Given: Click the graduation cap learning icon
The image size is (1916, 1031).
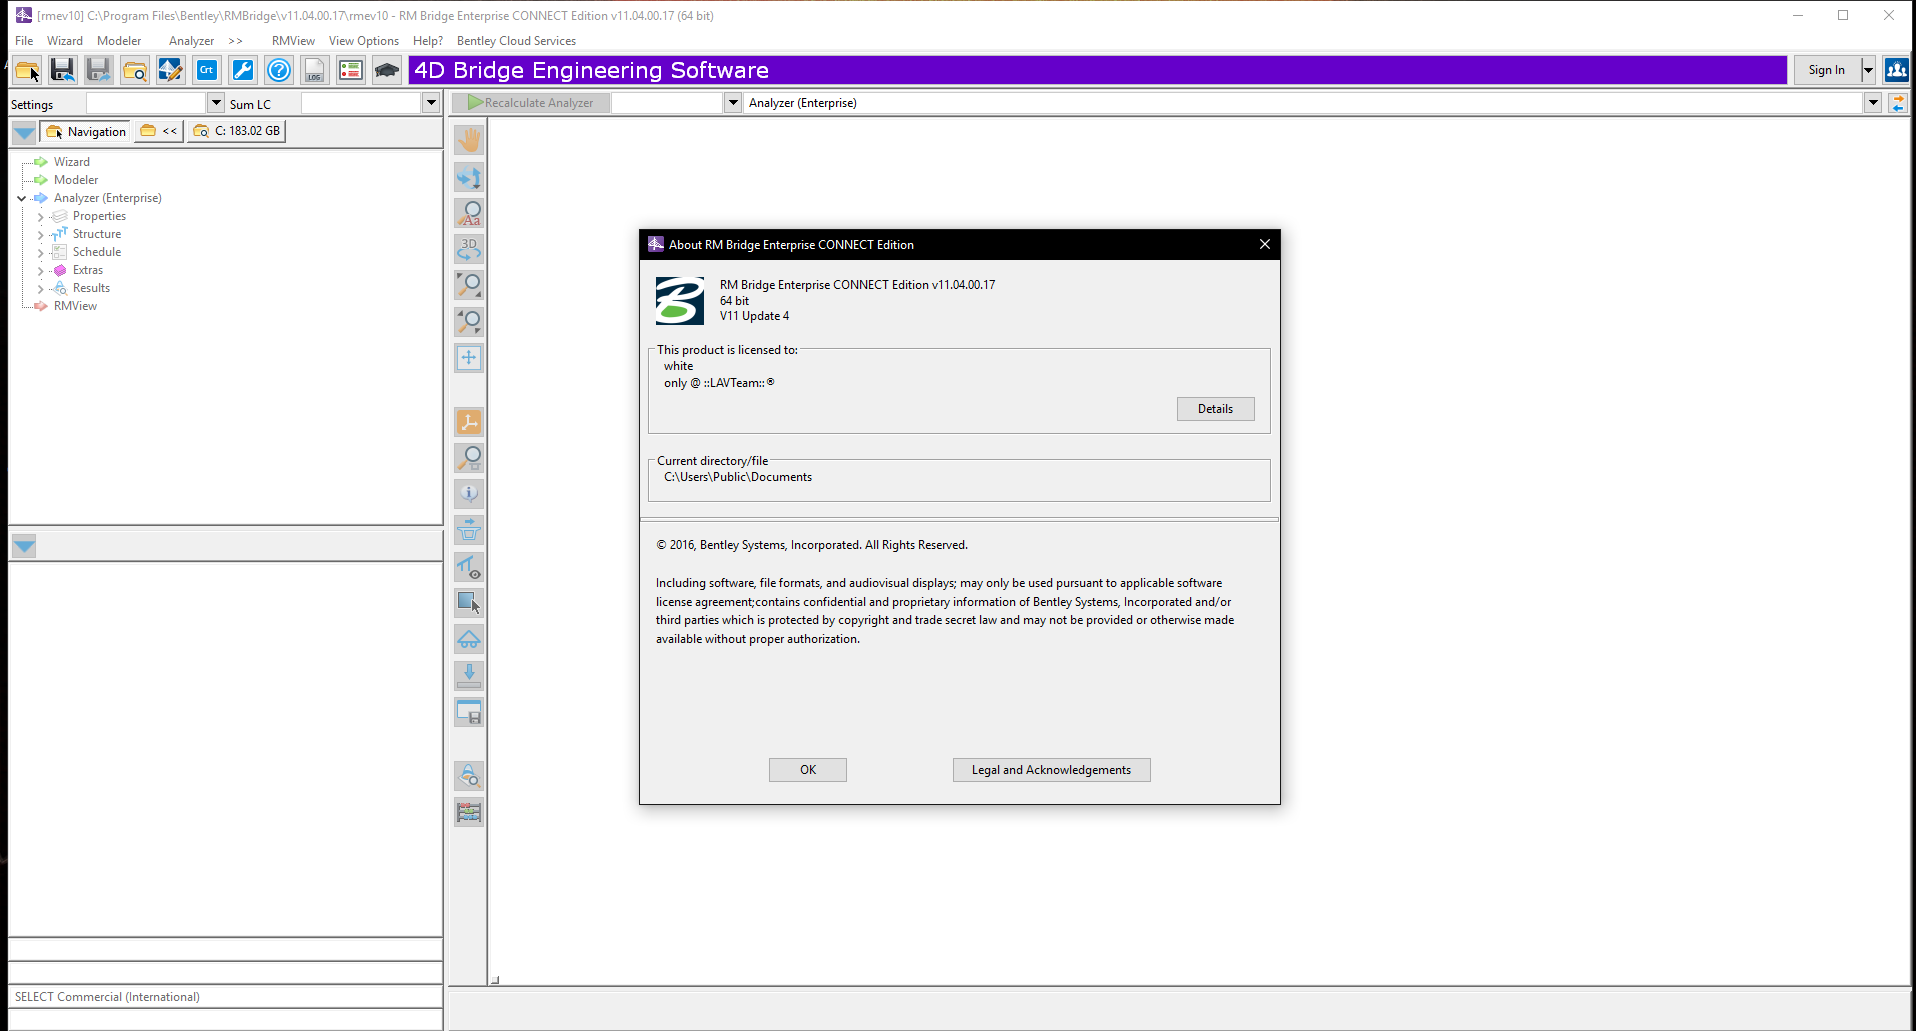Looking at the screenshot, I should coord(387,70).
